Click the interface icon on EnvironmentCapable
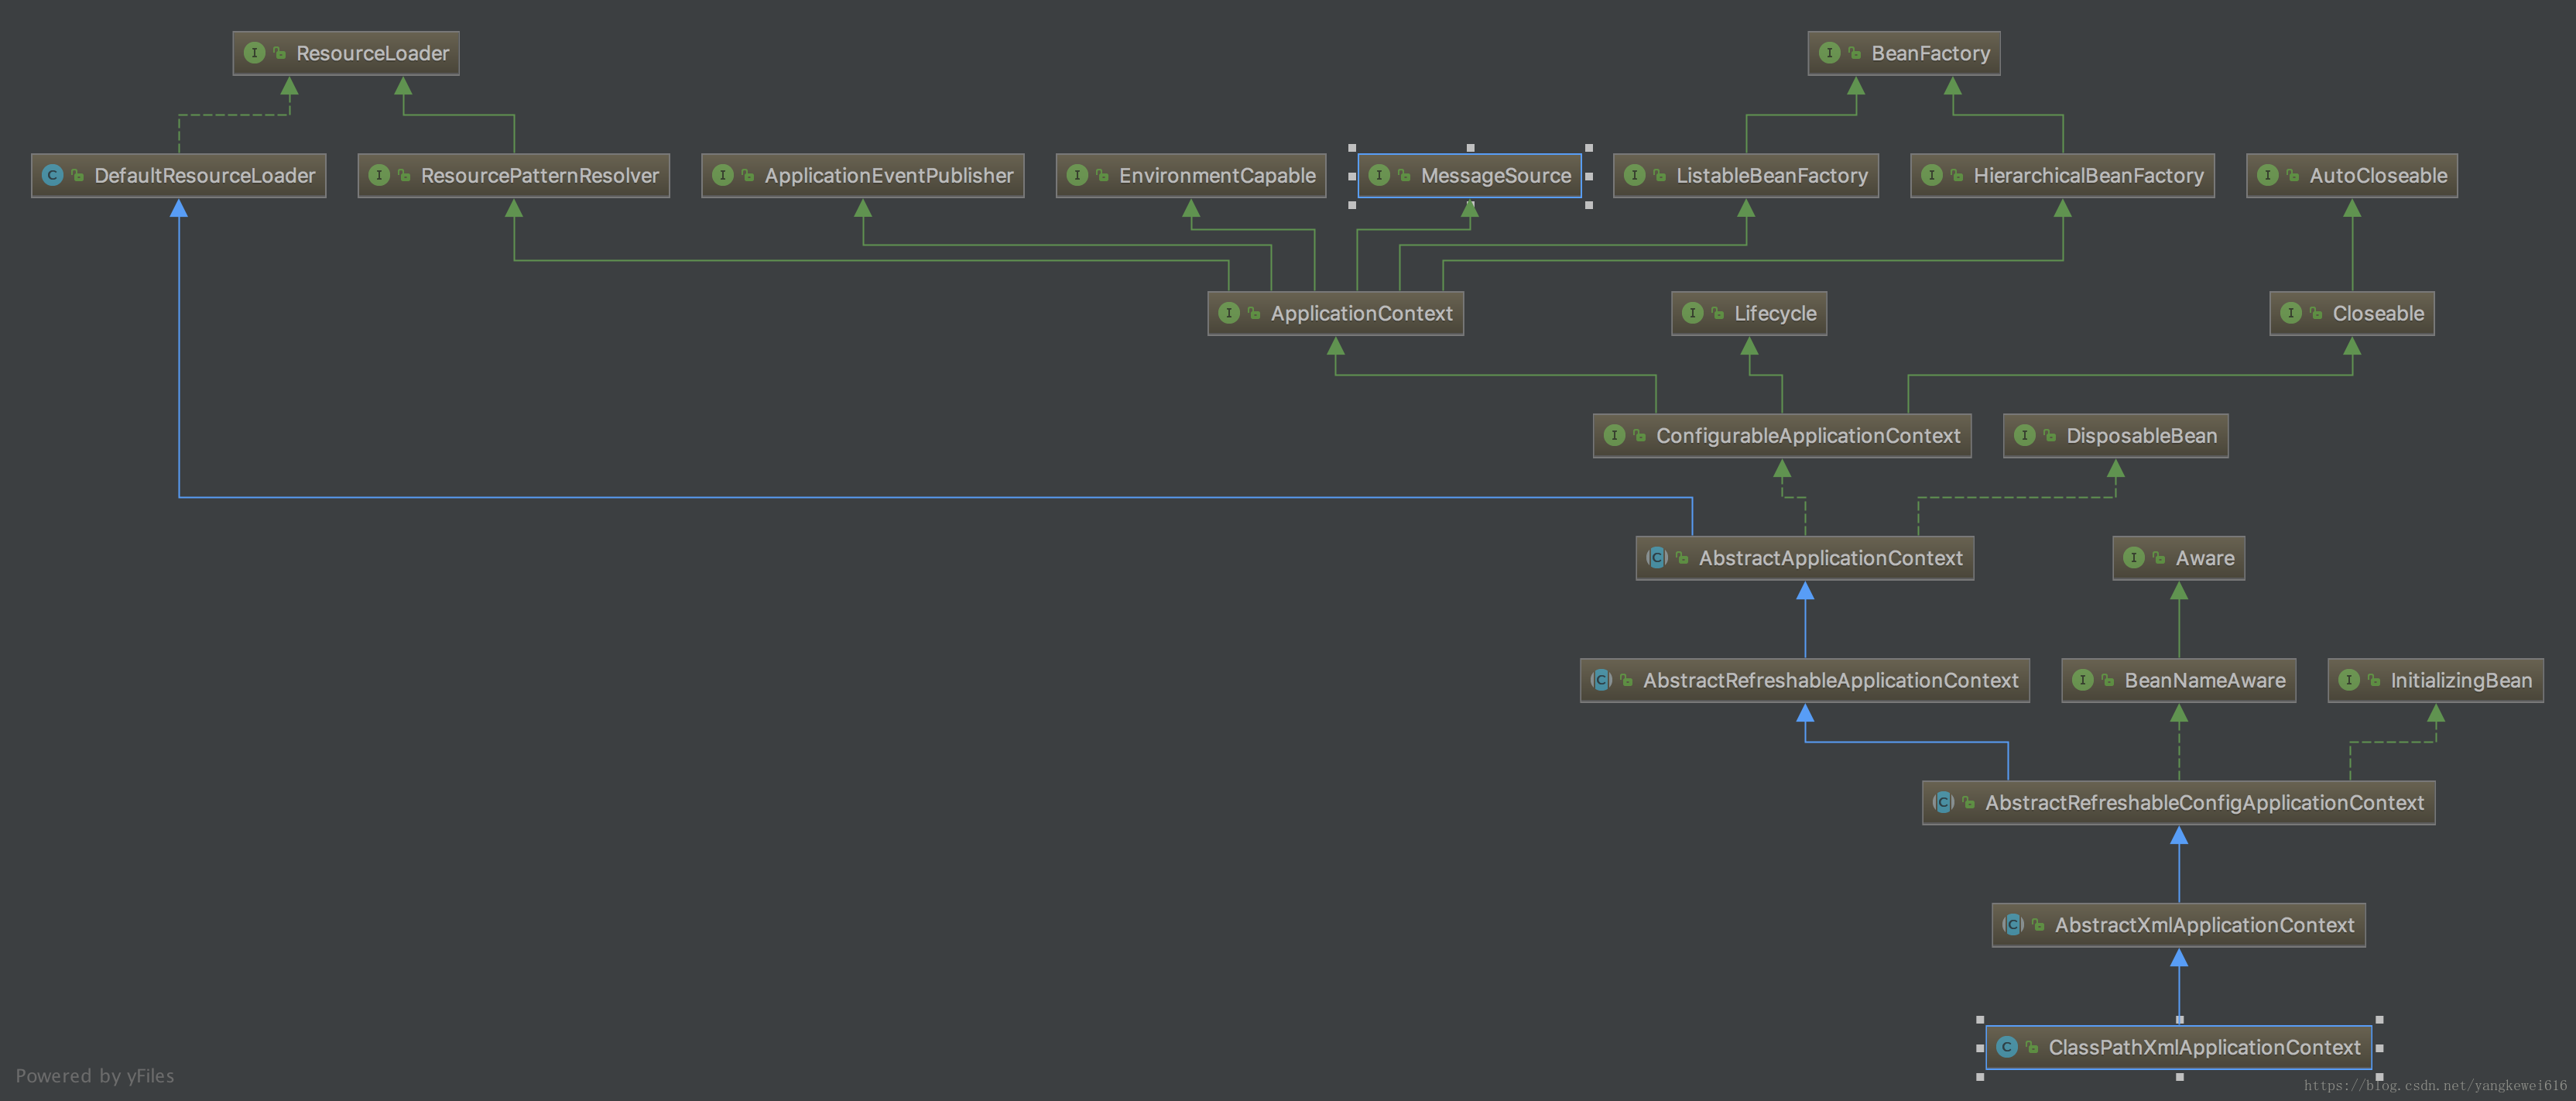The height and width of the screenshot is (1101, 2576). pos(1077,175)
